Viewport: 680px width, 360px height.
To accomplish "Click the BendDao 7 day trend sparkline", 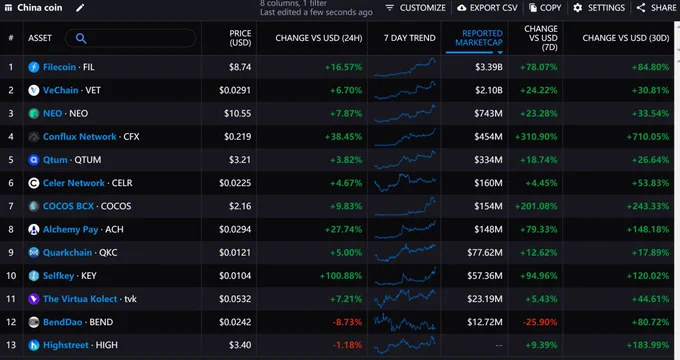I will [405, 322].
